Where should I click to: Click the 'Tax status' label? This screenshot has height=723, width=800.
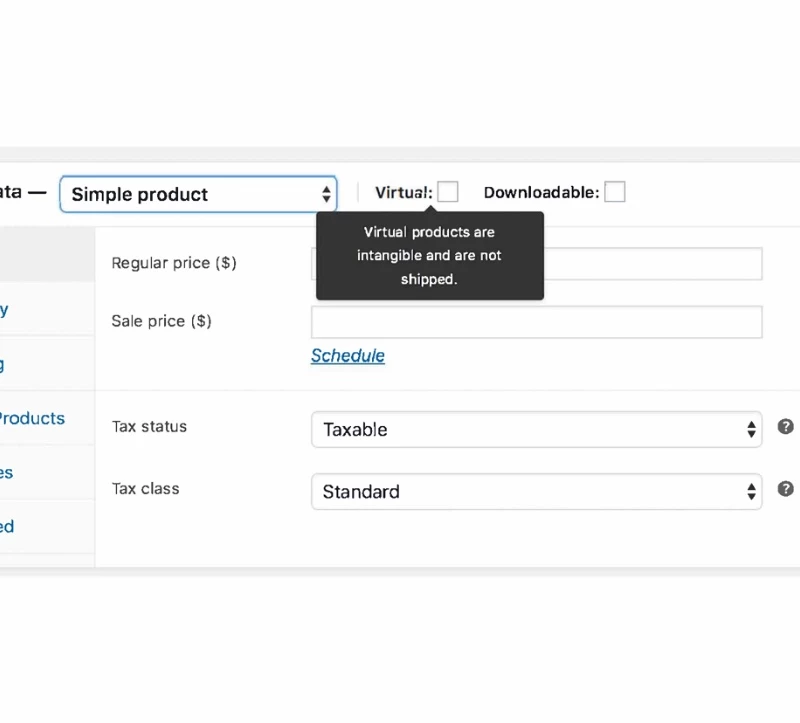(149, 427)
